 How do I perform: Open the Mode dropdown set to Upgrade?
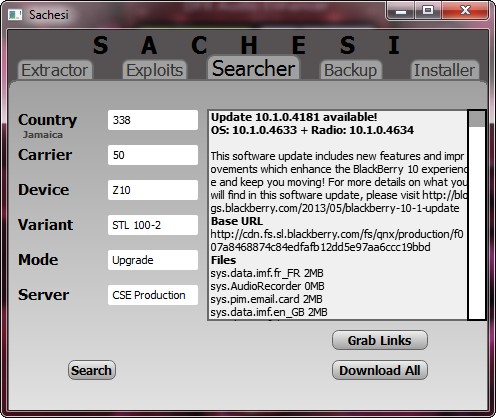[153, 260]
